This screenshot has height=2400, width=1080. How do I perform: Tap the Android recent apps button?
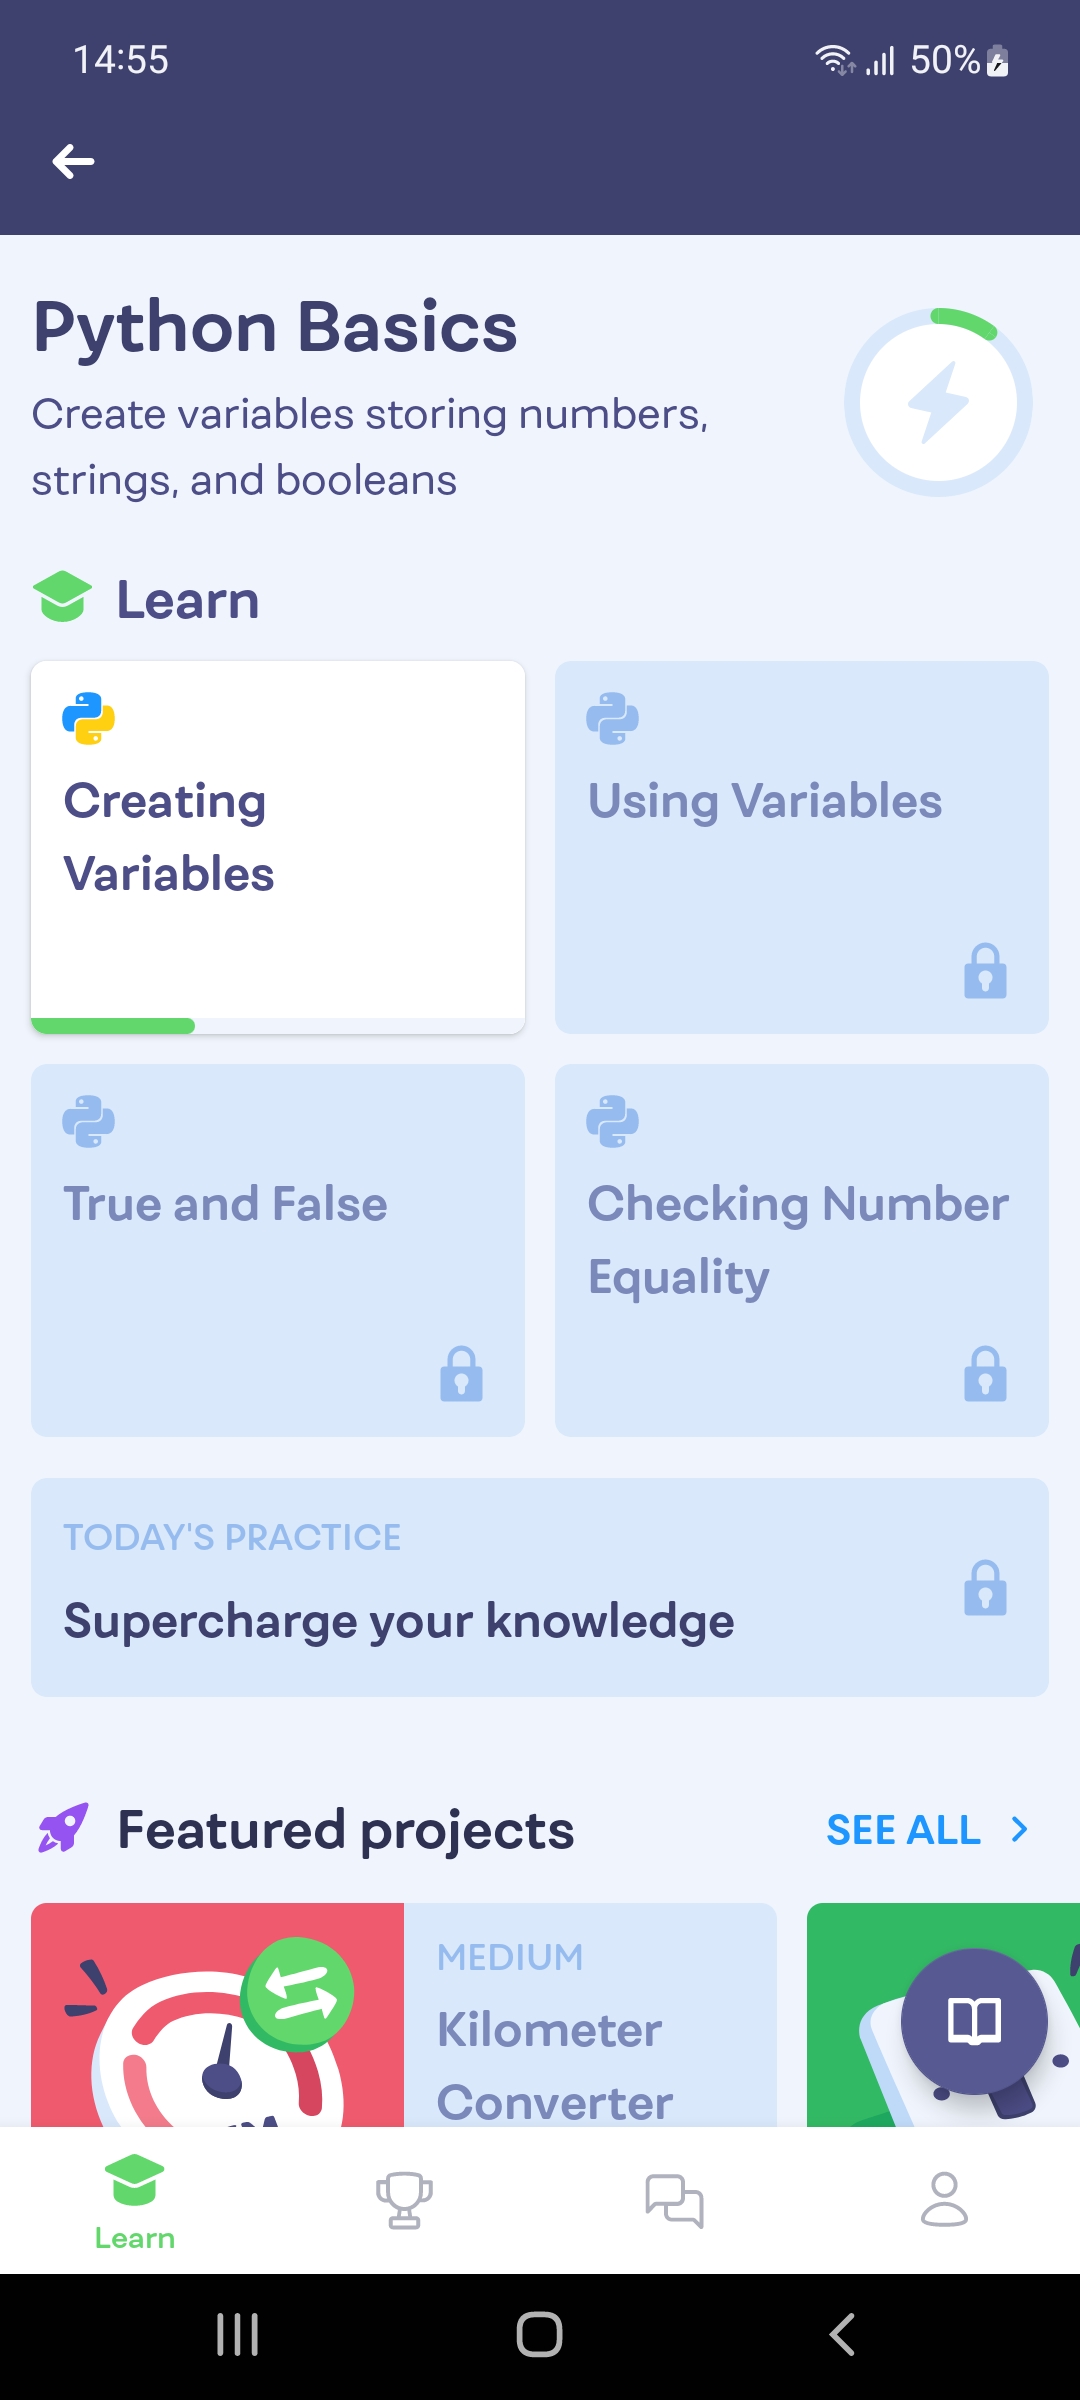[238, 2335]
